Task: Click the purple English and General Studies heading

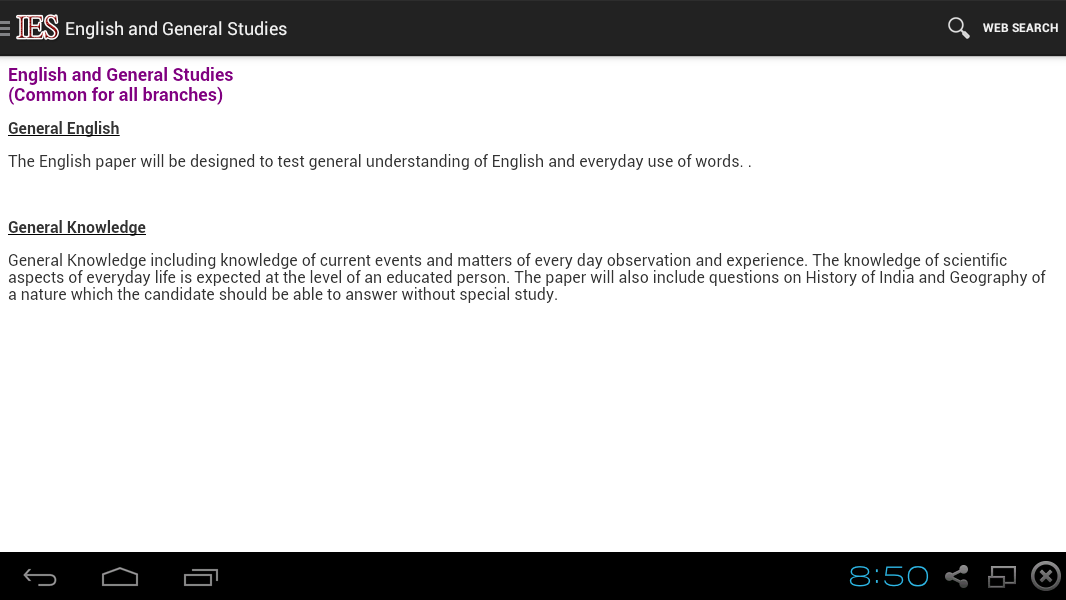Action: point(120,75)
